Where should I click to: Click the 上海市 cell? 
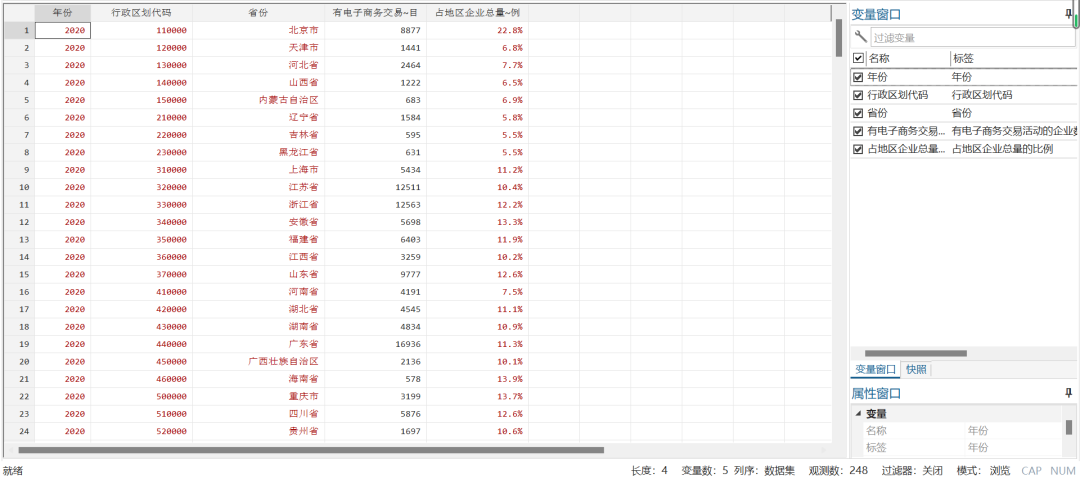[258, 169]
